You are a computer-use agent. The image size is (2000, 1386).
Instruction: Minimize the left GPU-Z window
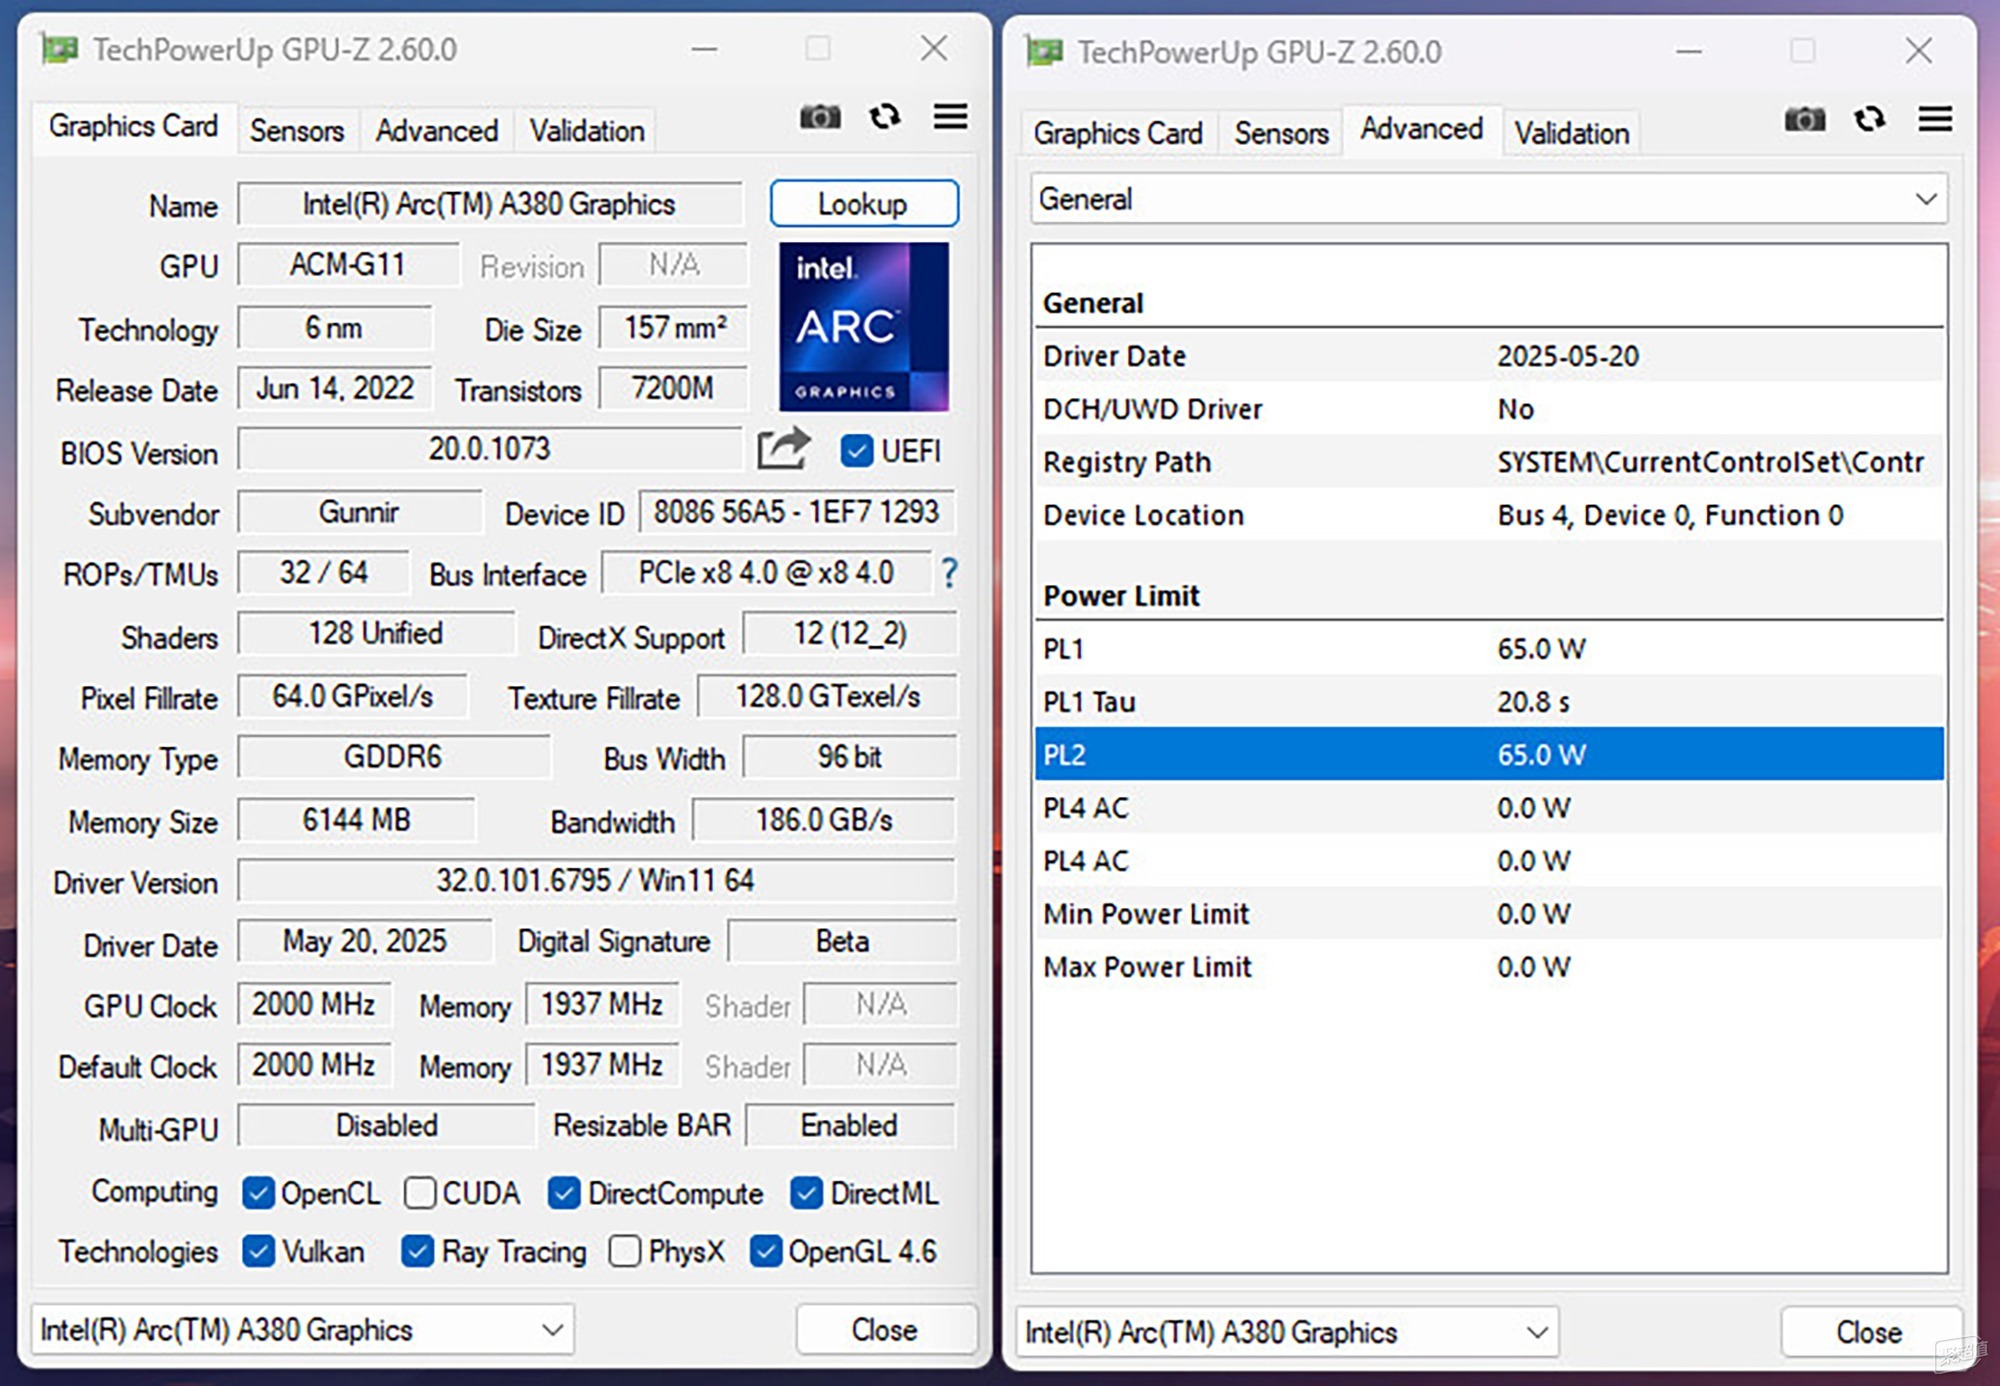(x=705, y=49)
